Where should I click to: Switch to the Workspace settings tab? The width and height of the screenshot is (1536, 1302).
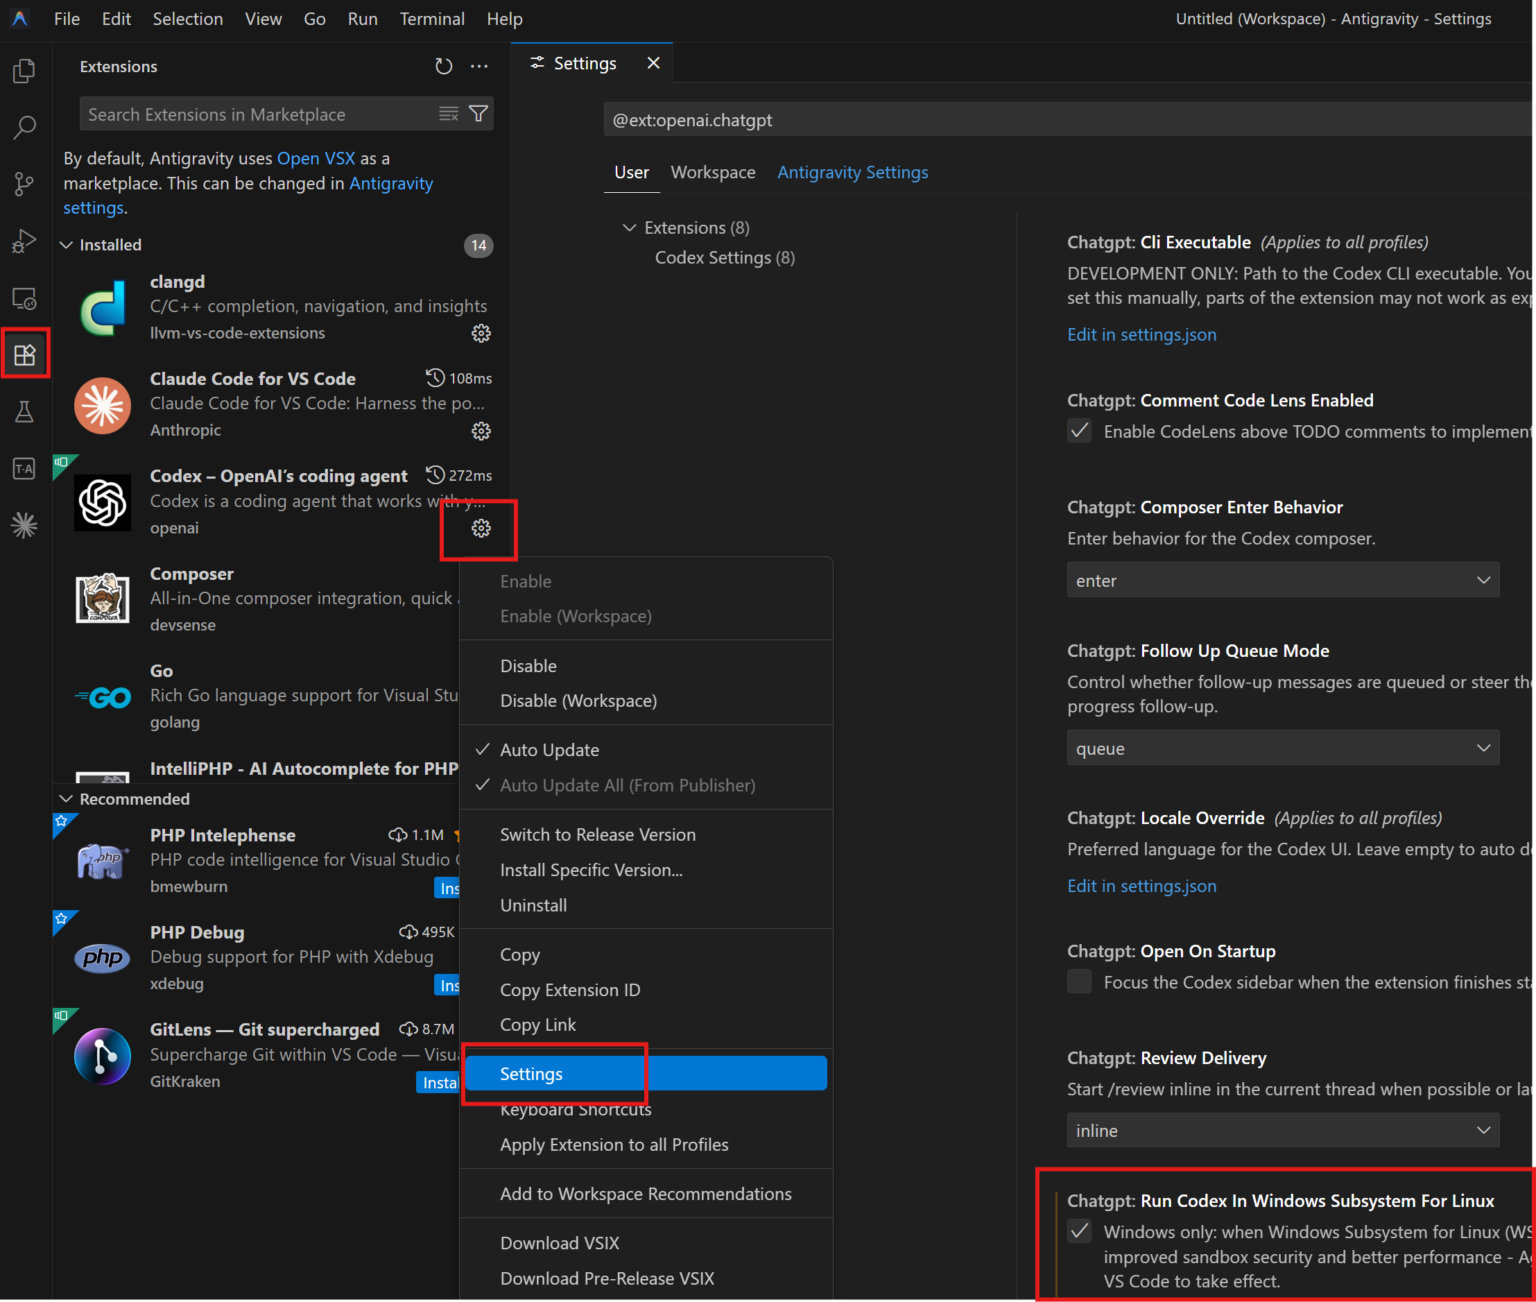click(x=713, y=172)
